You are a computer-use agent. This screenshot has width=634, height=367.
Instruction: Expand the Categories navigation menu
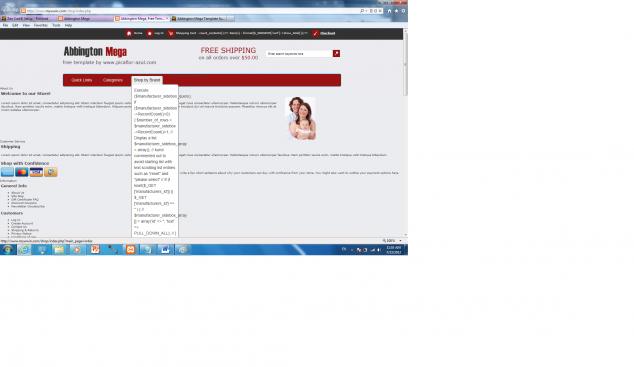(113, 80)
